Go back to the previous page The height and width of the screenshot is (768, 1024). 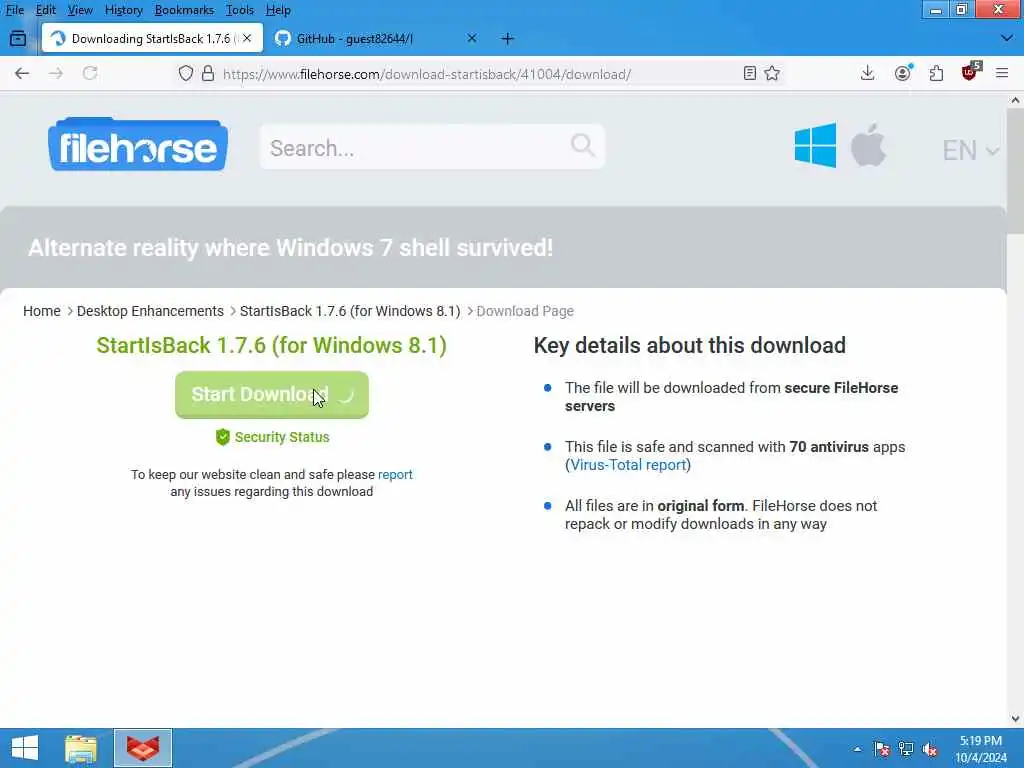click(x=22, y=73)
